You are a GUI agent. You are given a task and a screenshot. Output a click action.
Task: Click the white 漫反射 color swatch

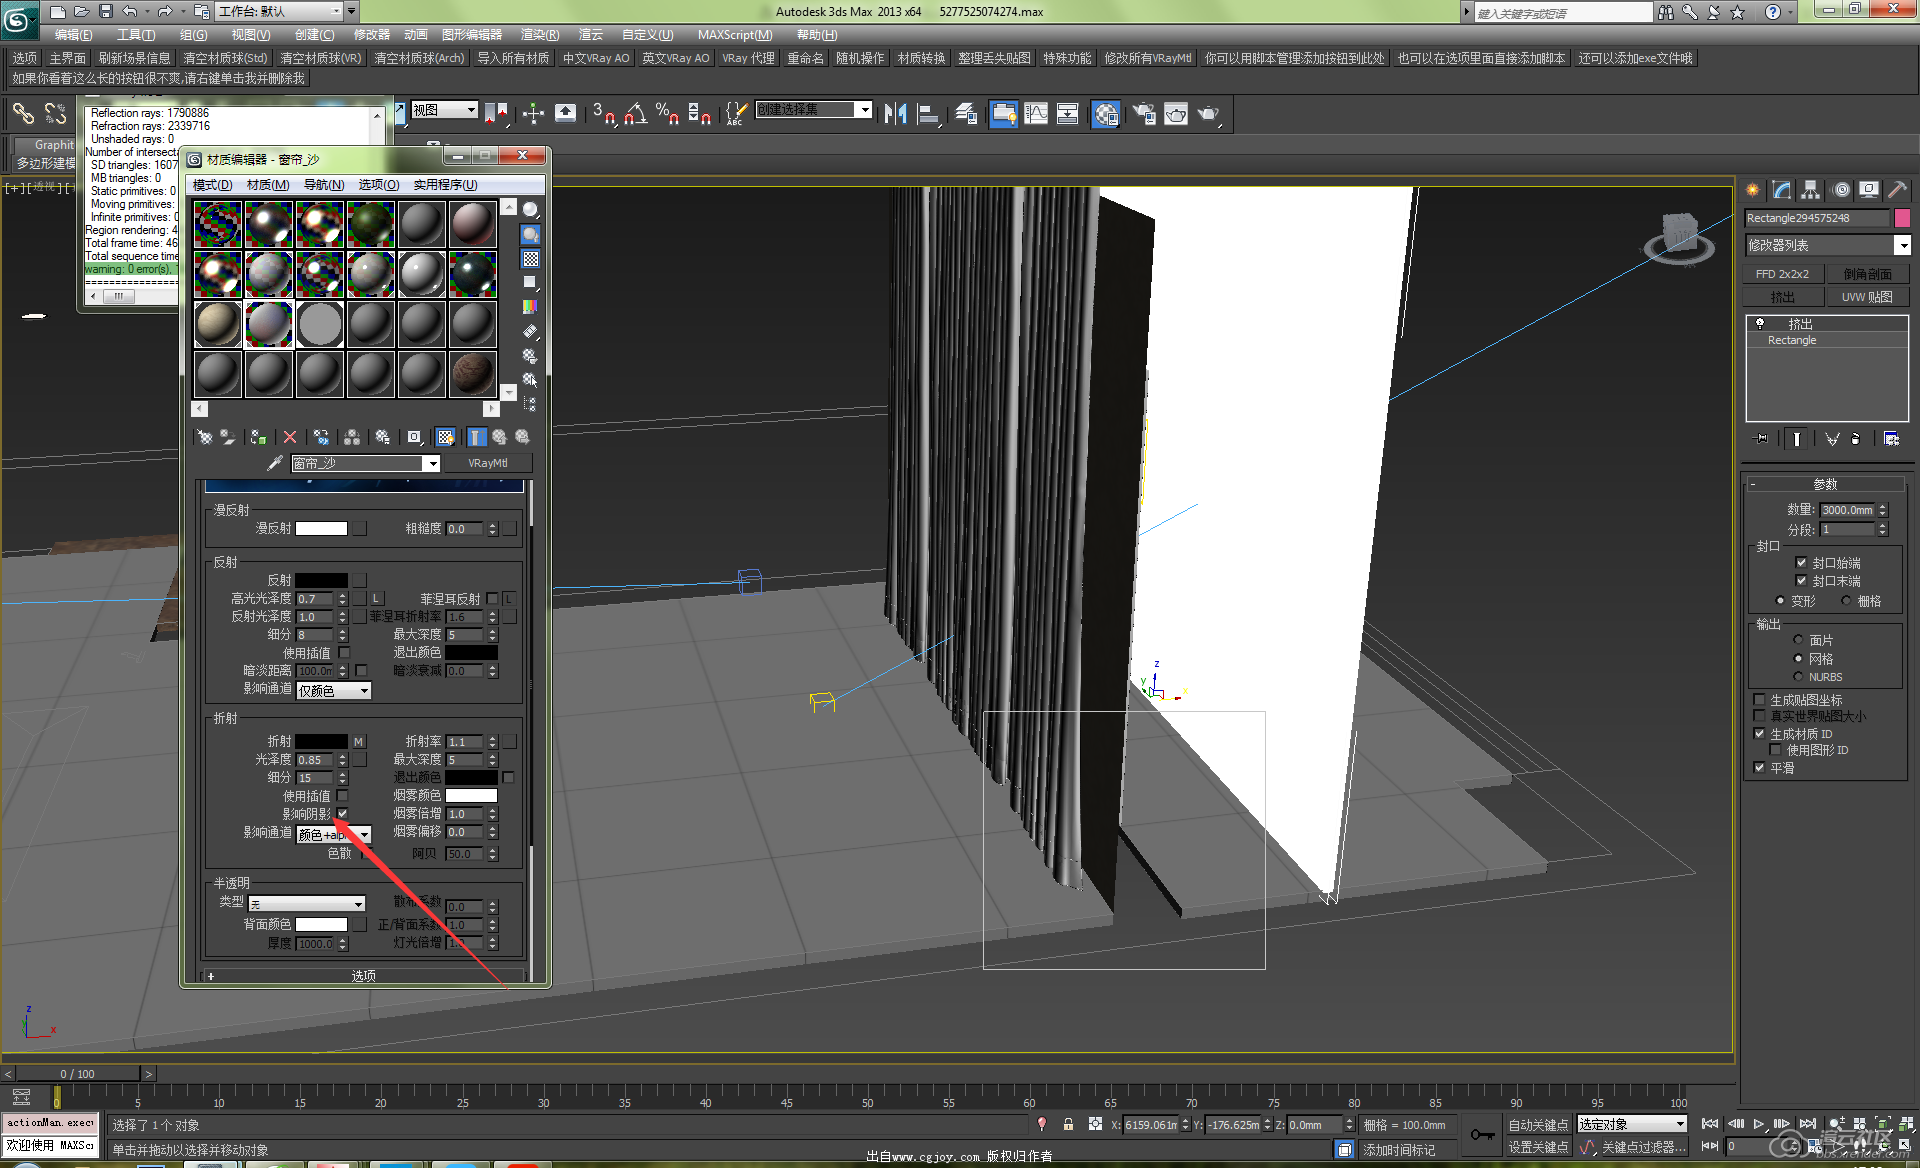(321, 529)
